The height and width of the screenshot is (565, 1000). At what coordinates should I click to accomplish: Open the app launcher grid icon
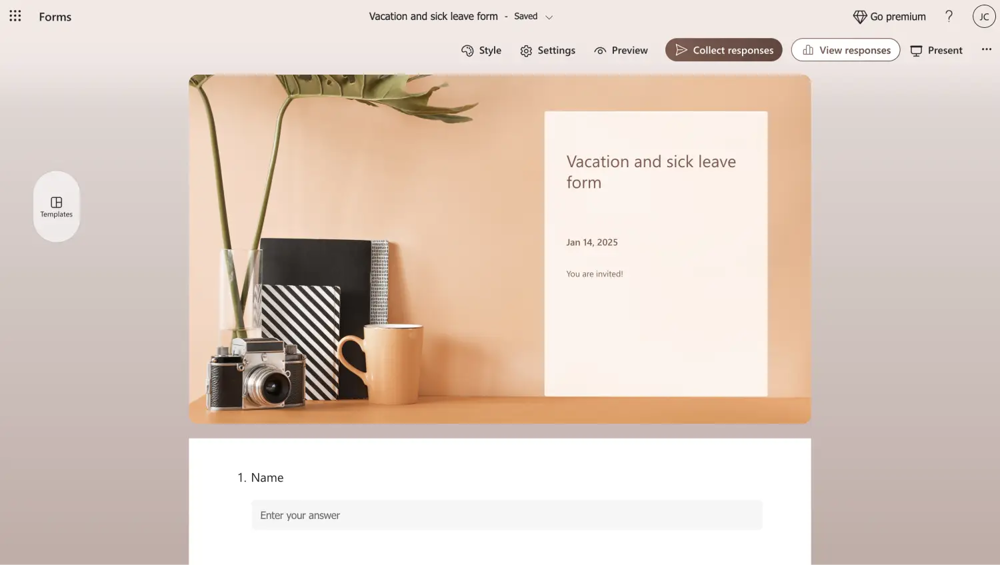[x=15, y=16]
